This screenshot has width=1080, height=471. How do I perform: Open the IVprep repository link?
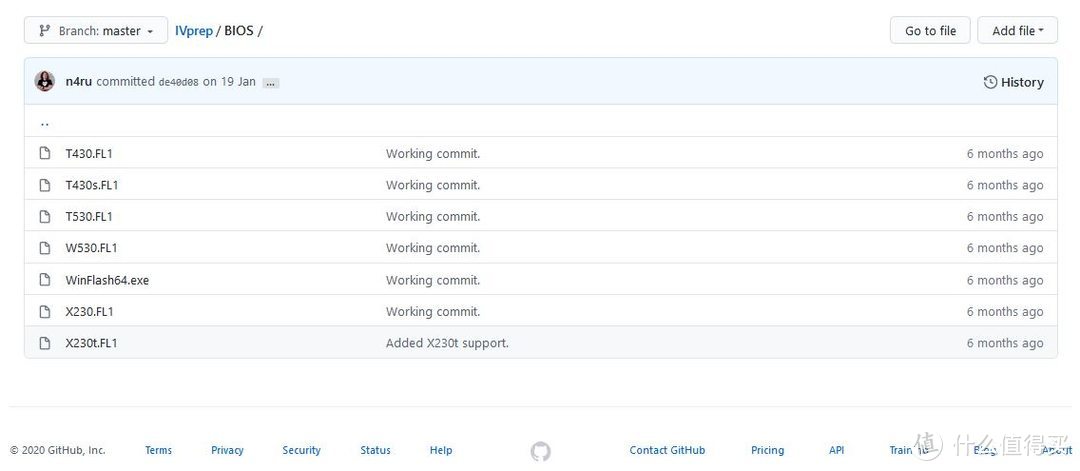[194, 31]
